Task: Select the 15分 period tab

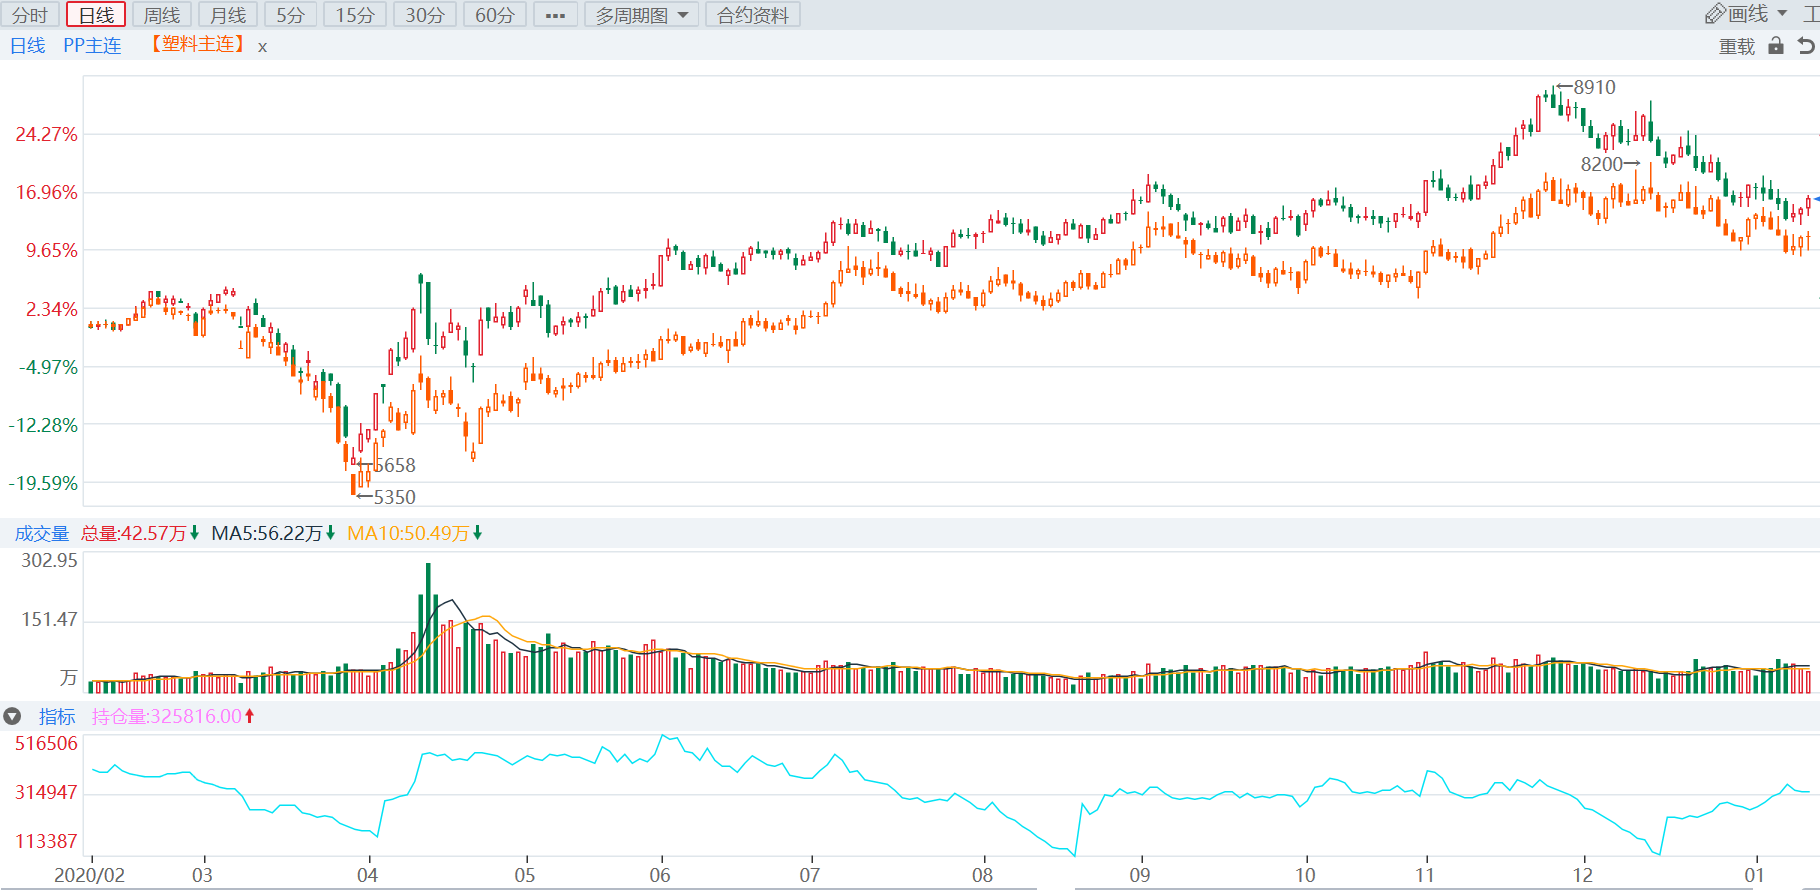Action: click(355, 15)
